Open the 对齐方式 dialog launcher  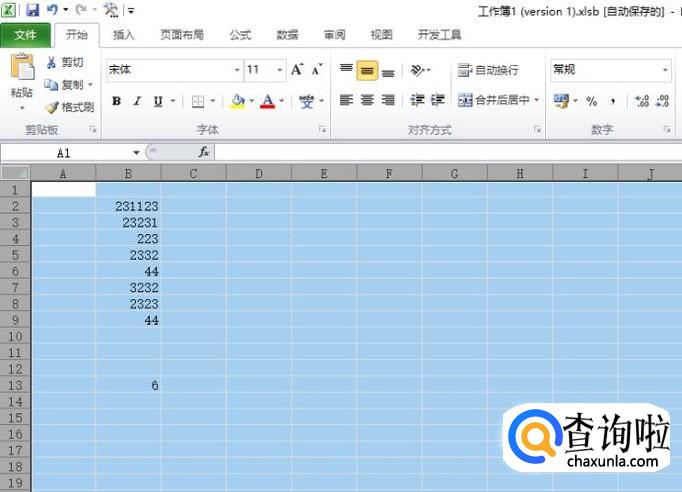point(537,129)
